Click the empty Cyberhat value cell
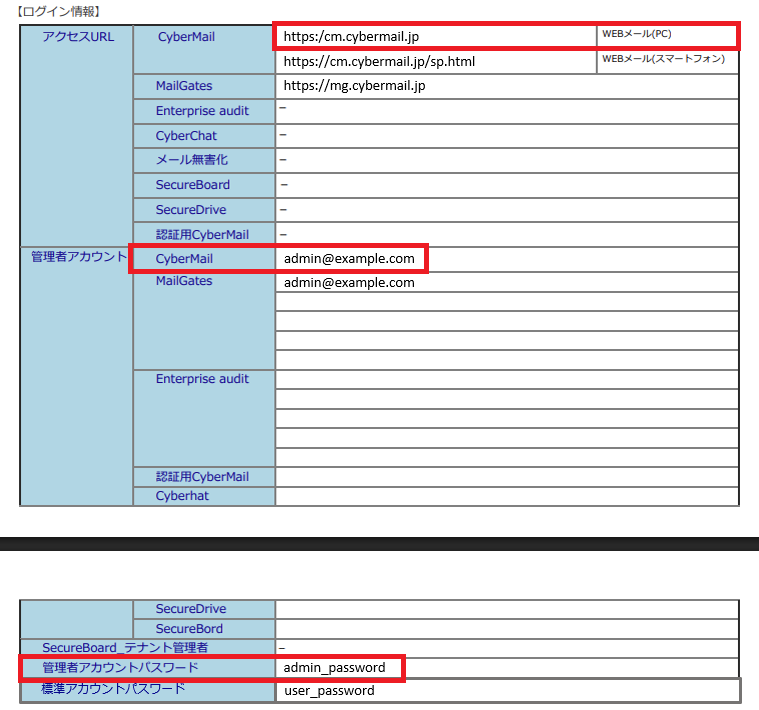 506,496
